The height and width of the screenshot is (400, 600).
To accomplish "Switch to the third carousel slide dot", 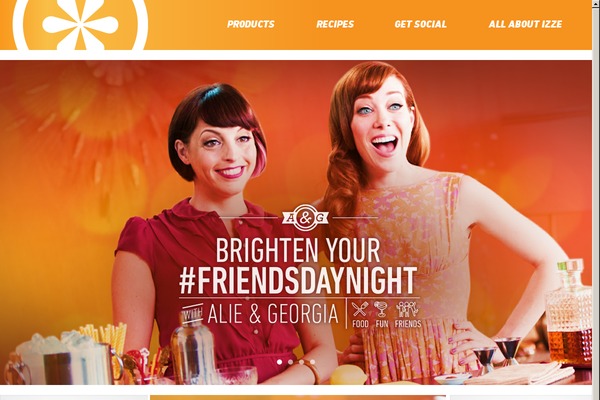I will (302, 362).
